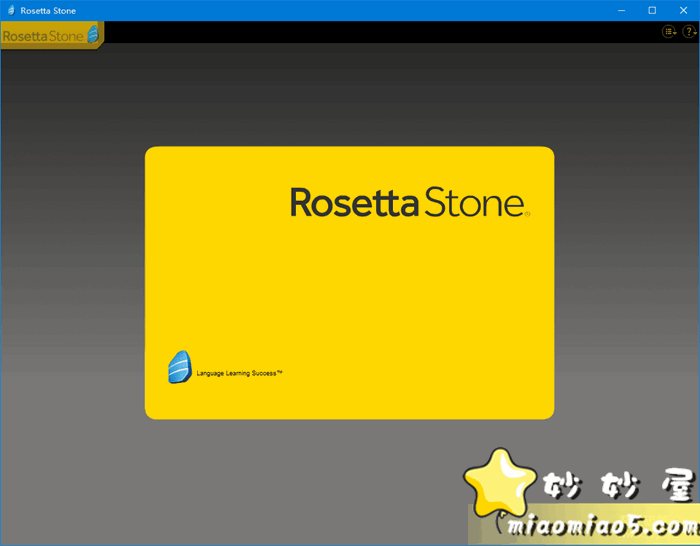Viewport: 700px width, 546px height.
Task: Minimize the Rosetta Stone window
Action: point(620,10)
